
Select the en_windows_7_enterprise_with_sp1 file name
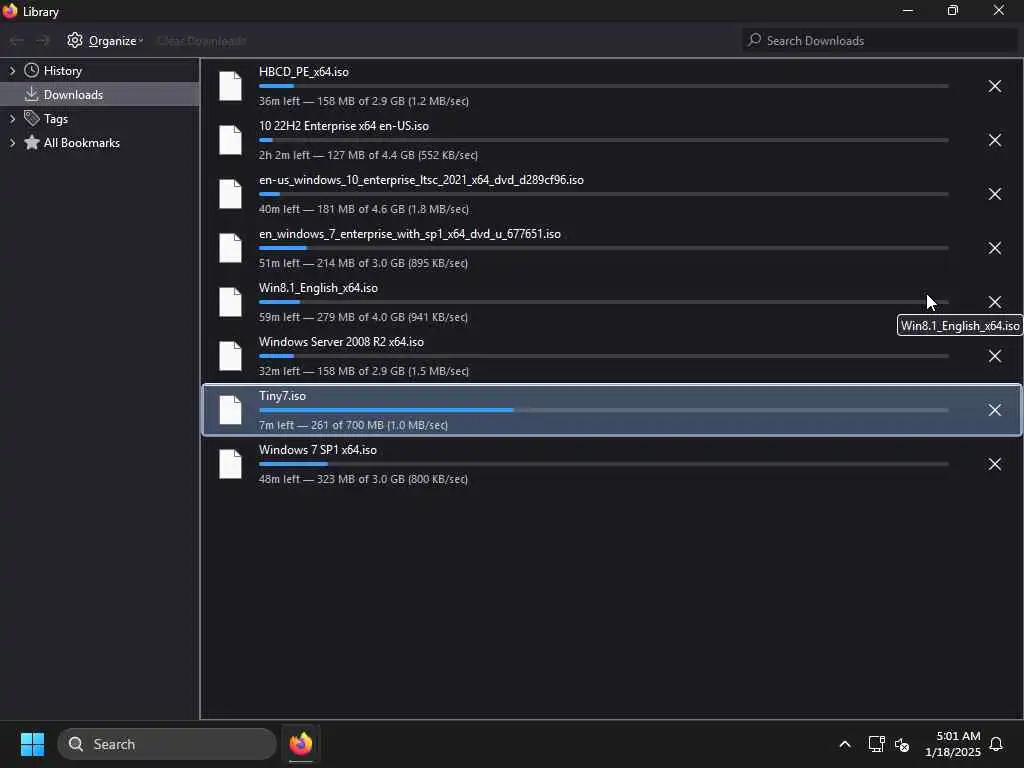coord(409,234)
